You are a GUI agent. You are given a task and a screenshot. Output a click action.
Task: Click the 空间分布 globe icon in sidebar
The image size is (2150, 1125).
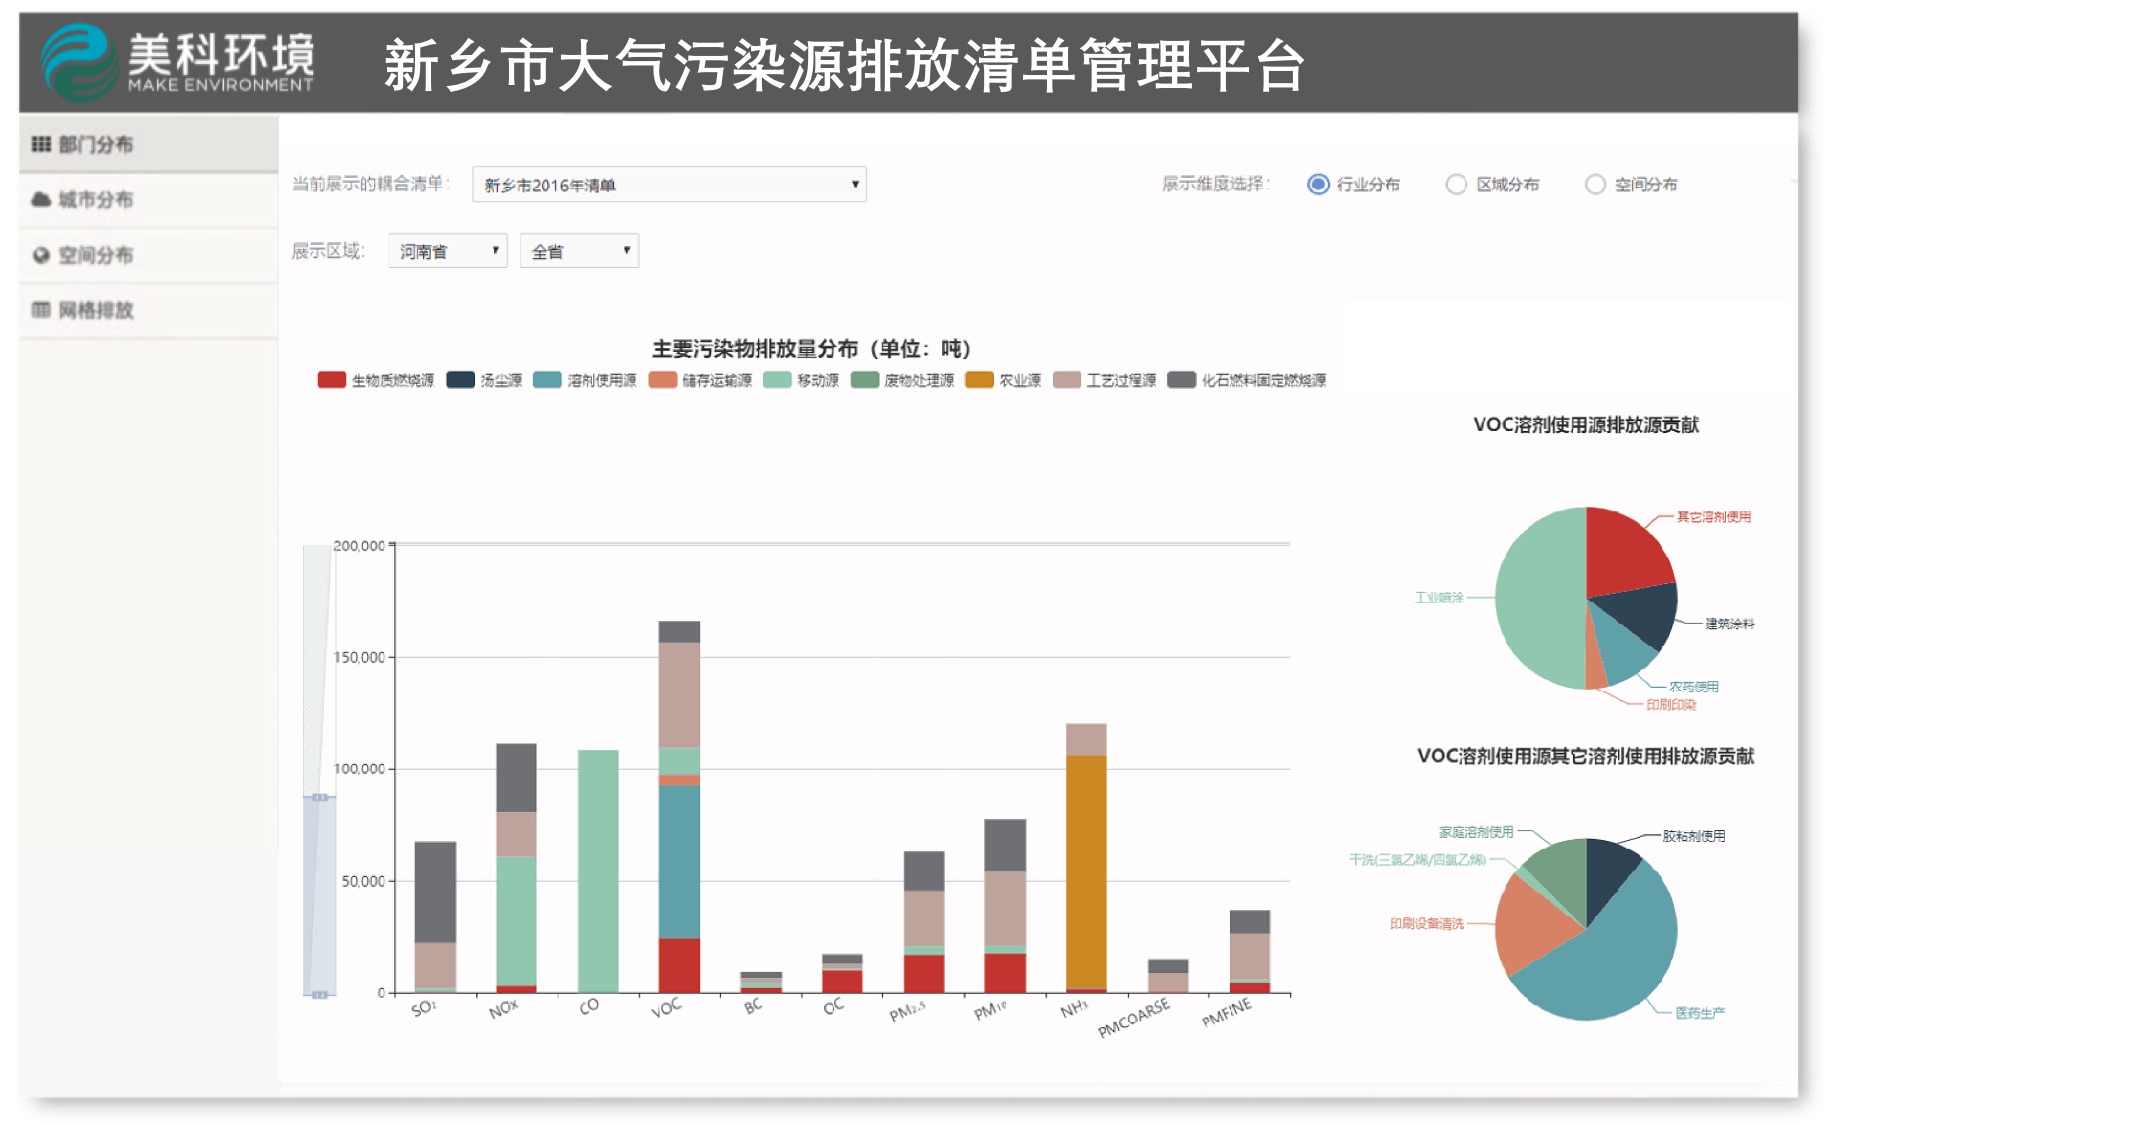(x=40, y=255)
